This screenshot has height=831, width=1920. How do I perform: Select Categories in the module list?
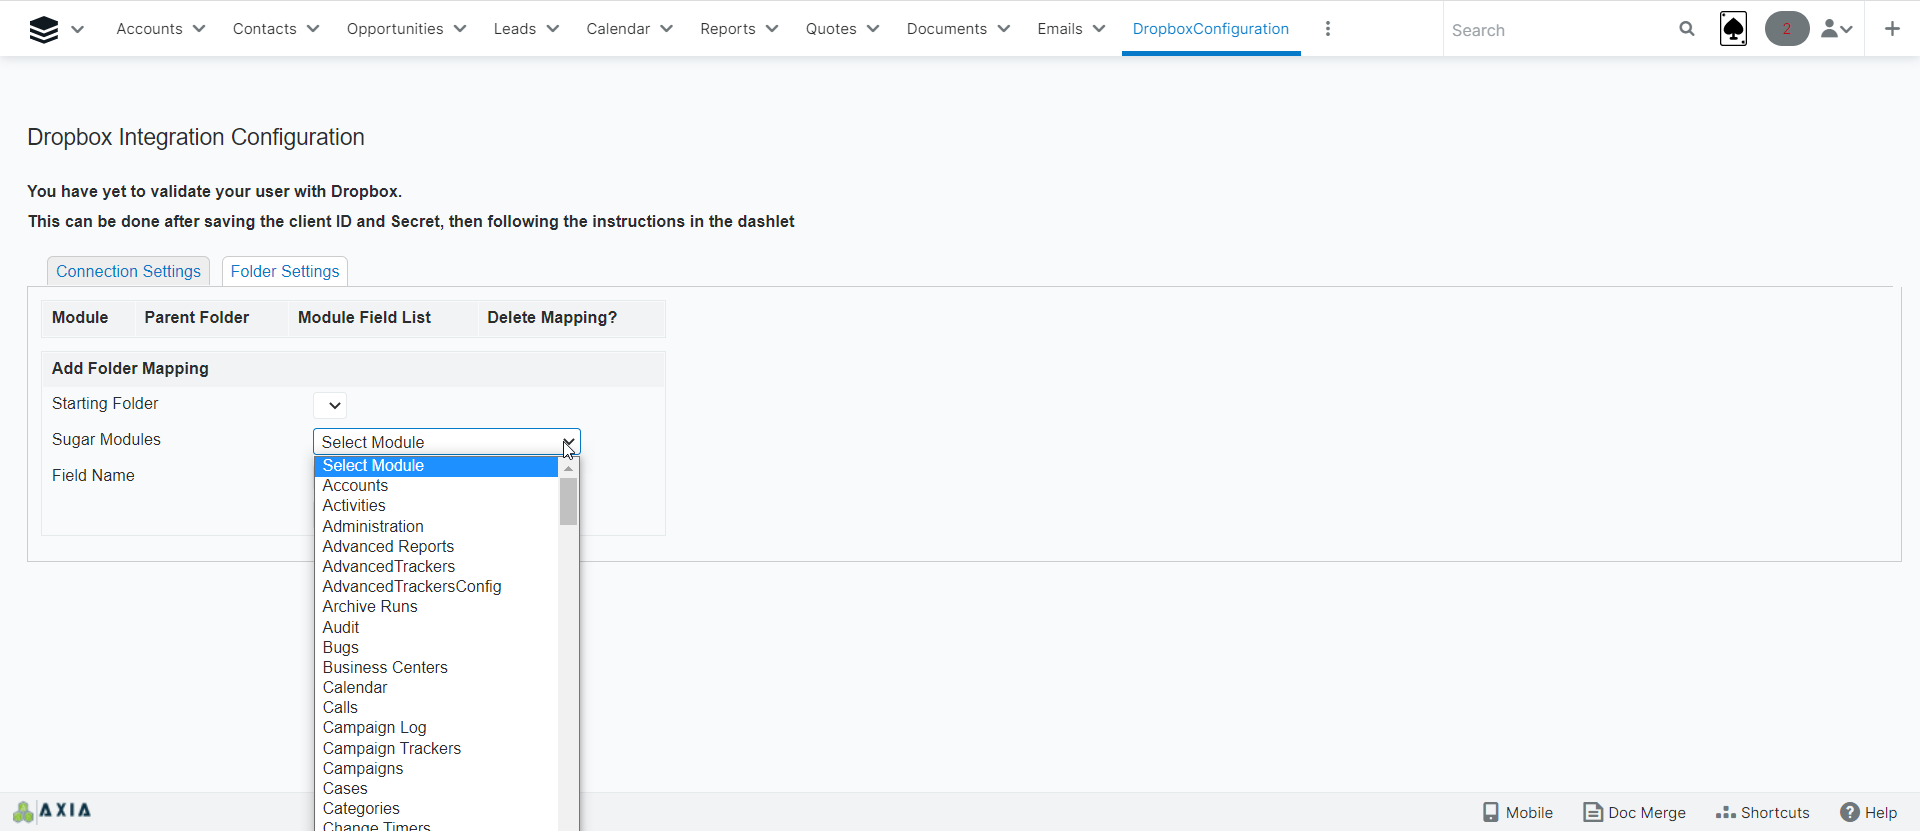436,809
